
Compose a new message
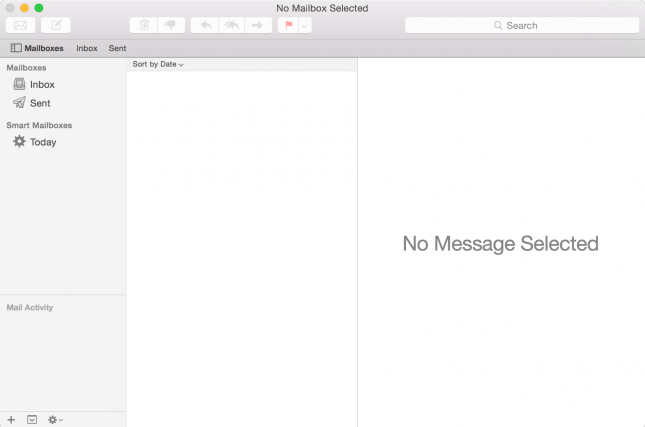56,26
